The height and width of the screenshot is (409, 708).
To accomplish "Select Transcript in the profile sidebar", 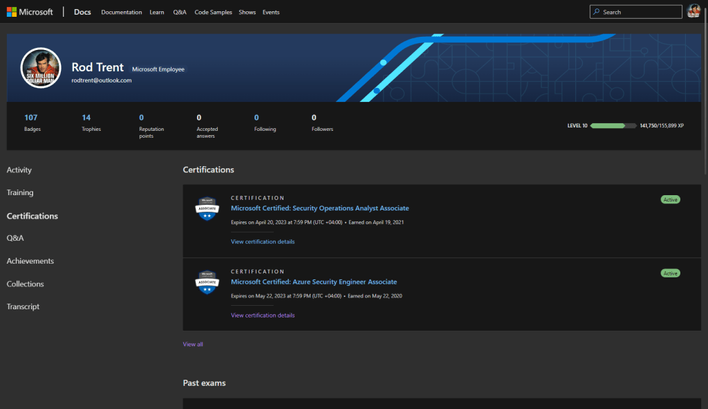I will pyautogui.click(x=23, y=307).
